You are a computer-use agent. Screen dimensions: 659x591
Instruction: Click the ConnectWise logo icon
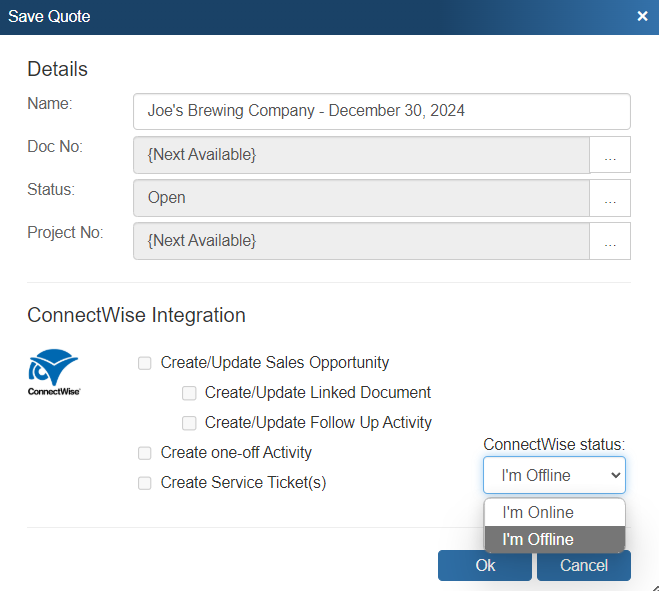click(x=54, y=371)
